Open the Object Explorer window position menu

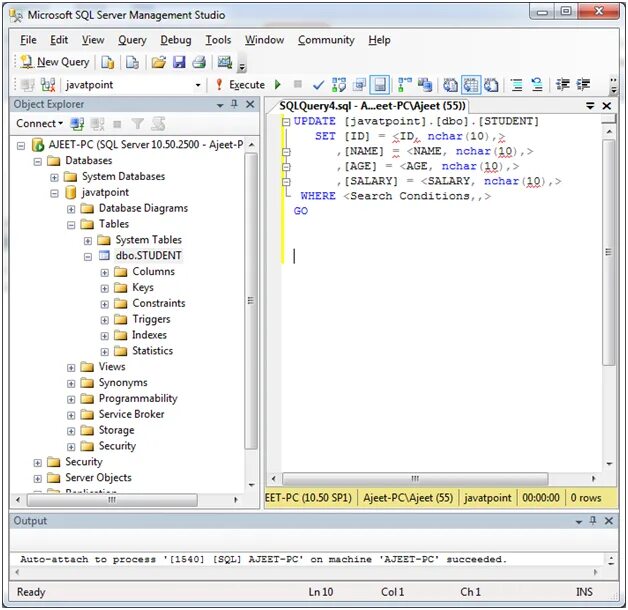220,105
